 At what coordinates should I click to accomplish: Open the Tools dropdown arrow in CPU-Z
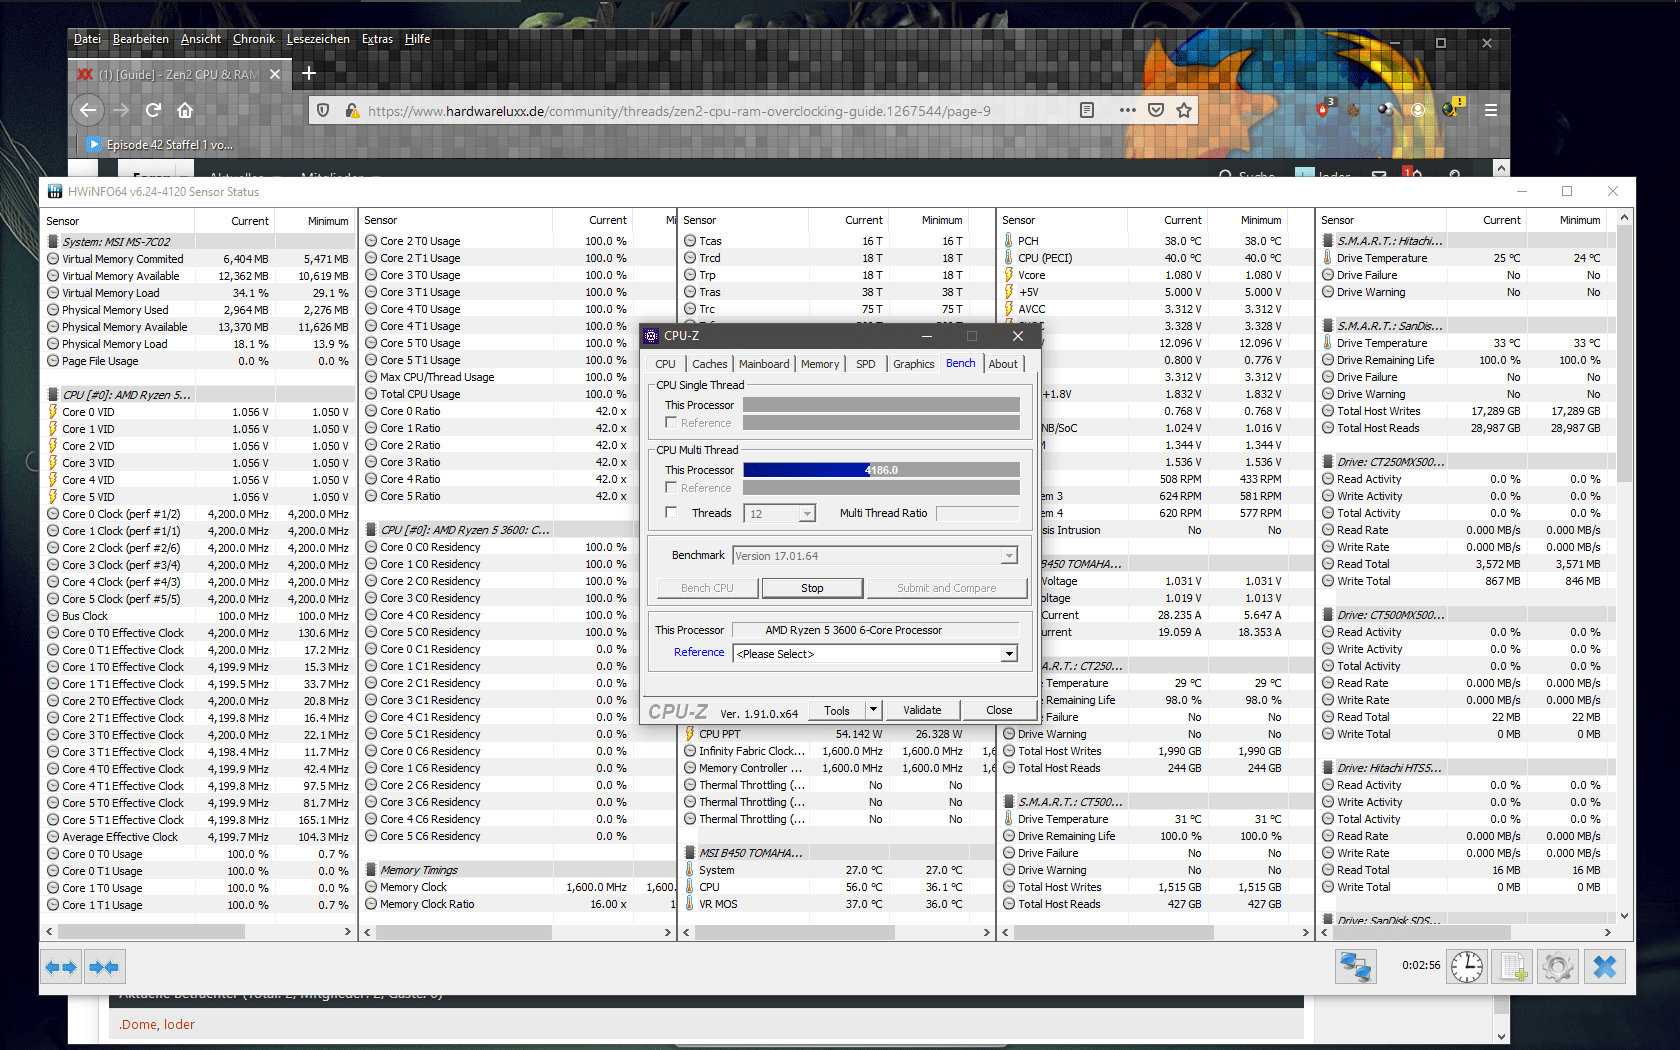coord(873,710)
